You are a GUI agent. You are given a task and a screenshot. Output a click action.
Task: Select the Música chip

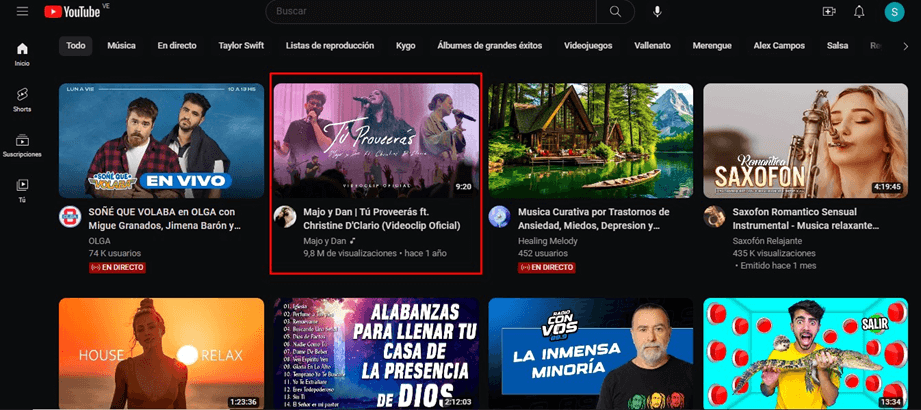[122, 46]
